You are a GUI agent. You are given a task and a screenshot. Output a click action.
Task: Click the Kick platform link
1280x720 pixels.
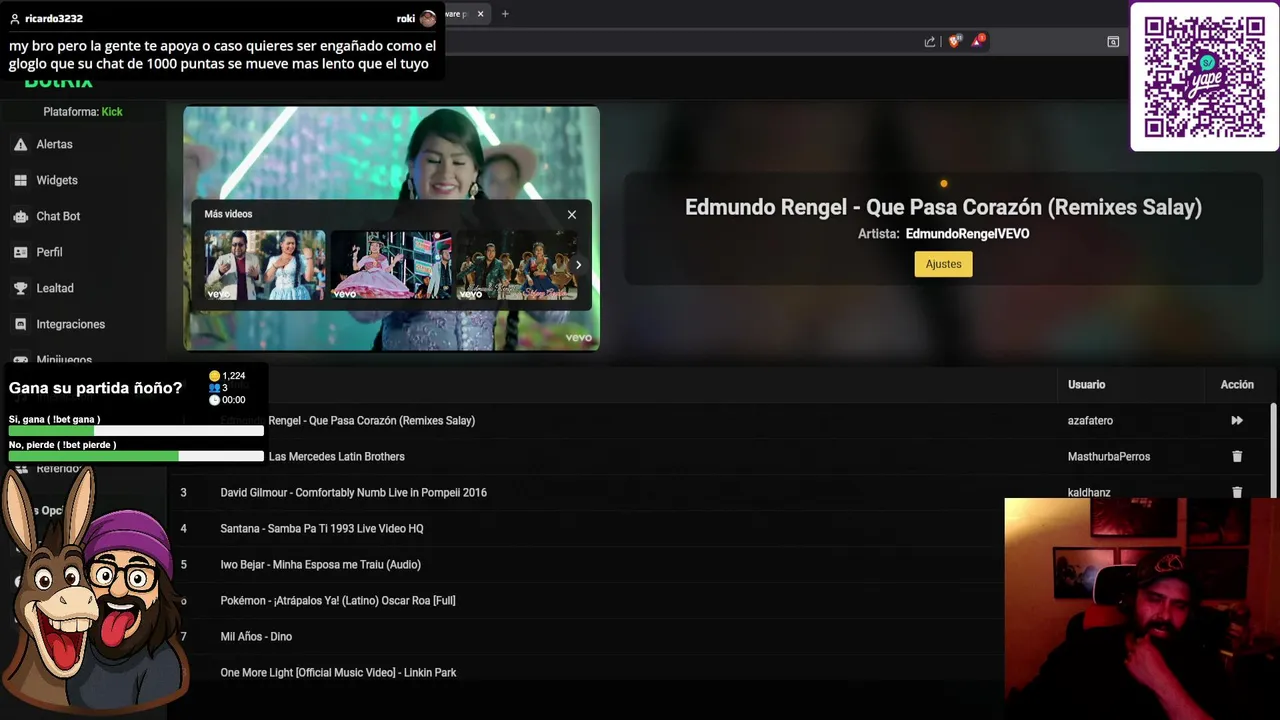coord(112,112)
